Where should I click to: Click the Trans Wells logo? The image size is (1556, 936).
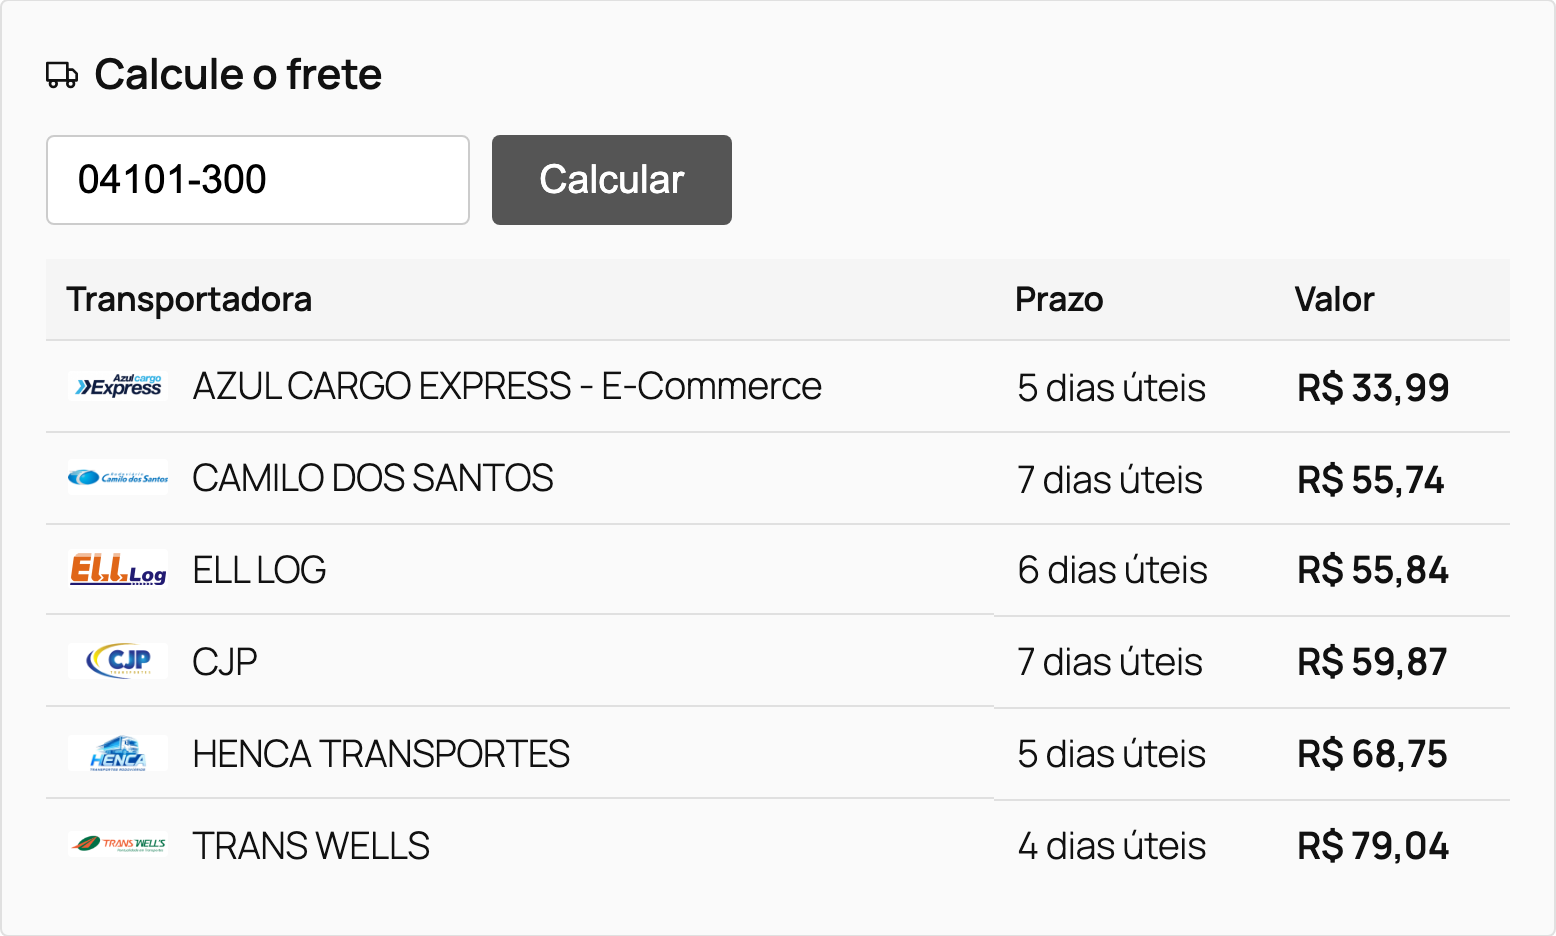click(x=118, y=845)
